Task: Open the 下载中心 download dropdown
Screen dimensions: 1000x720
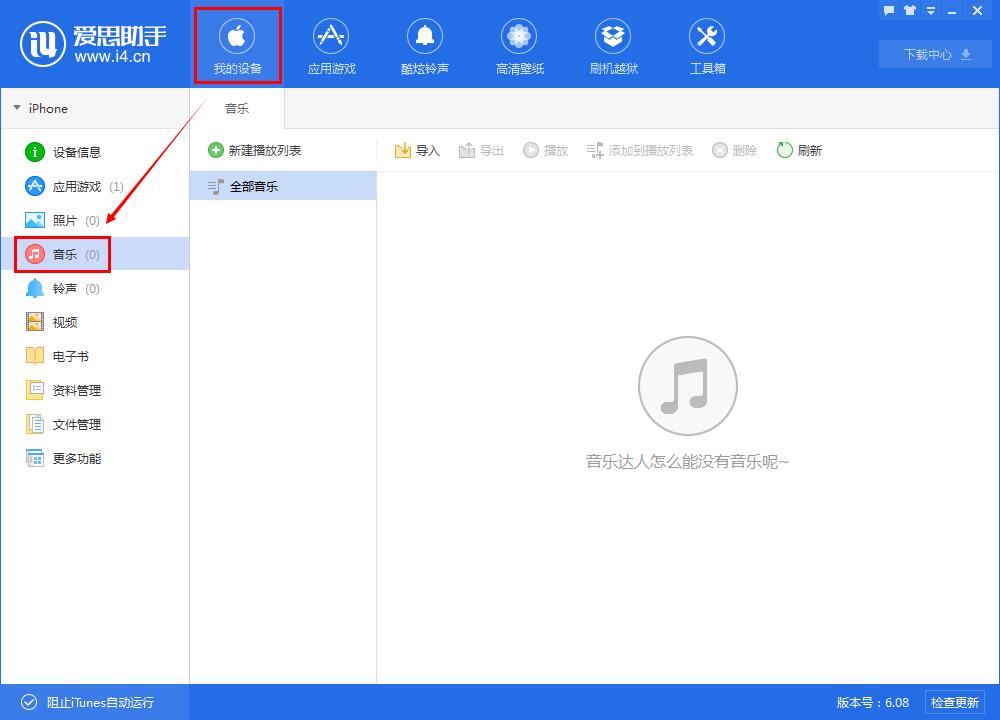Action: coord(934,54)
